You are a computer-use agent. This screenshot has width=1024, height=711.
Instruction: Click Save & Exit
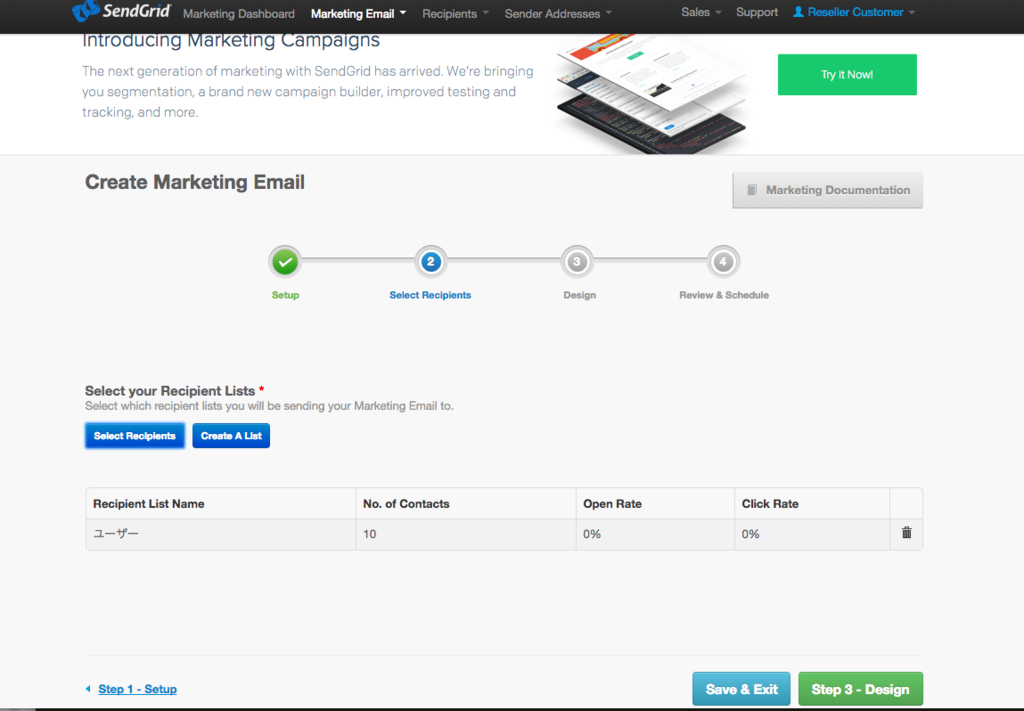(x=741, y=689)
